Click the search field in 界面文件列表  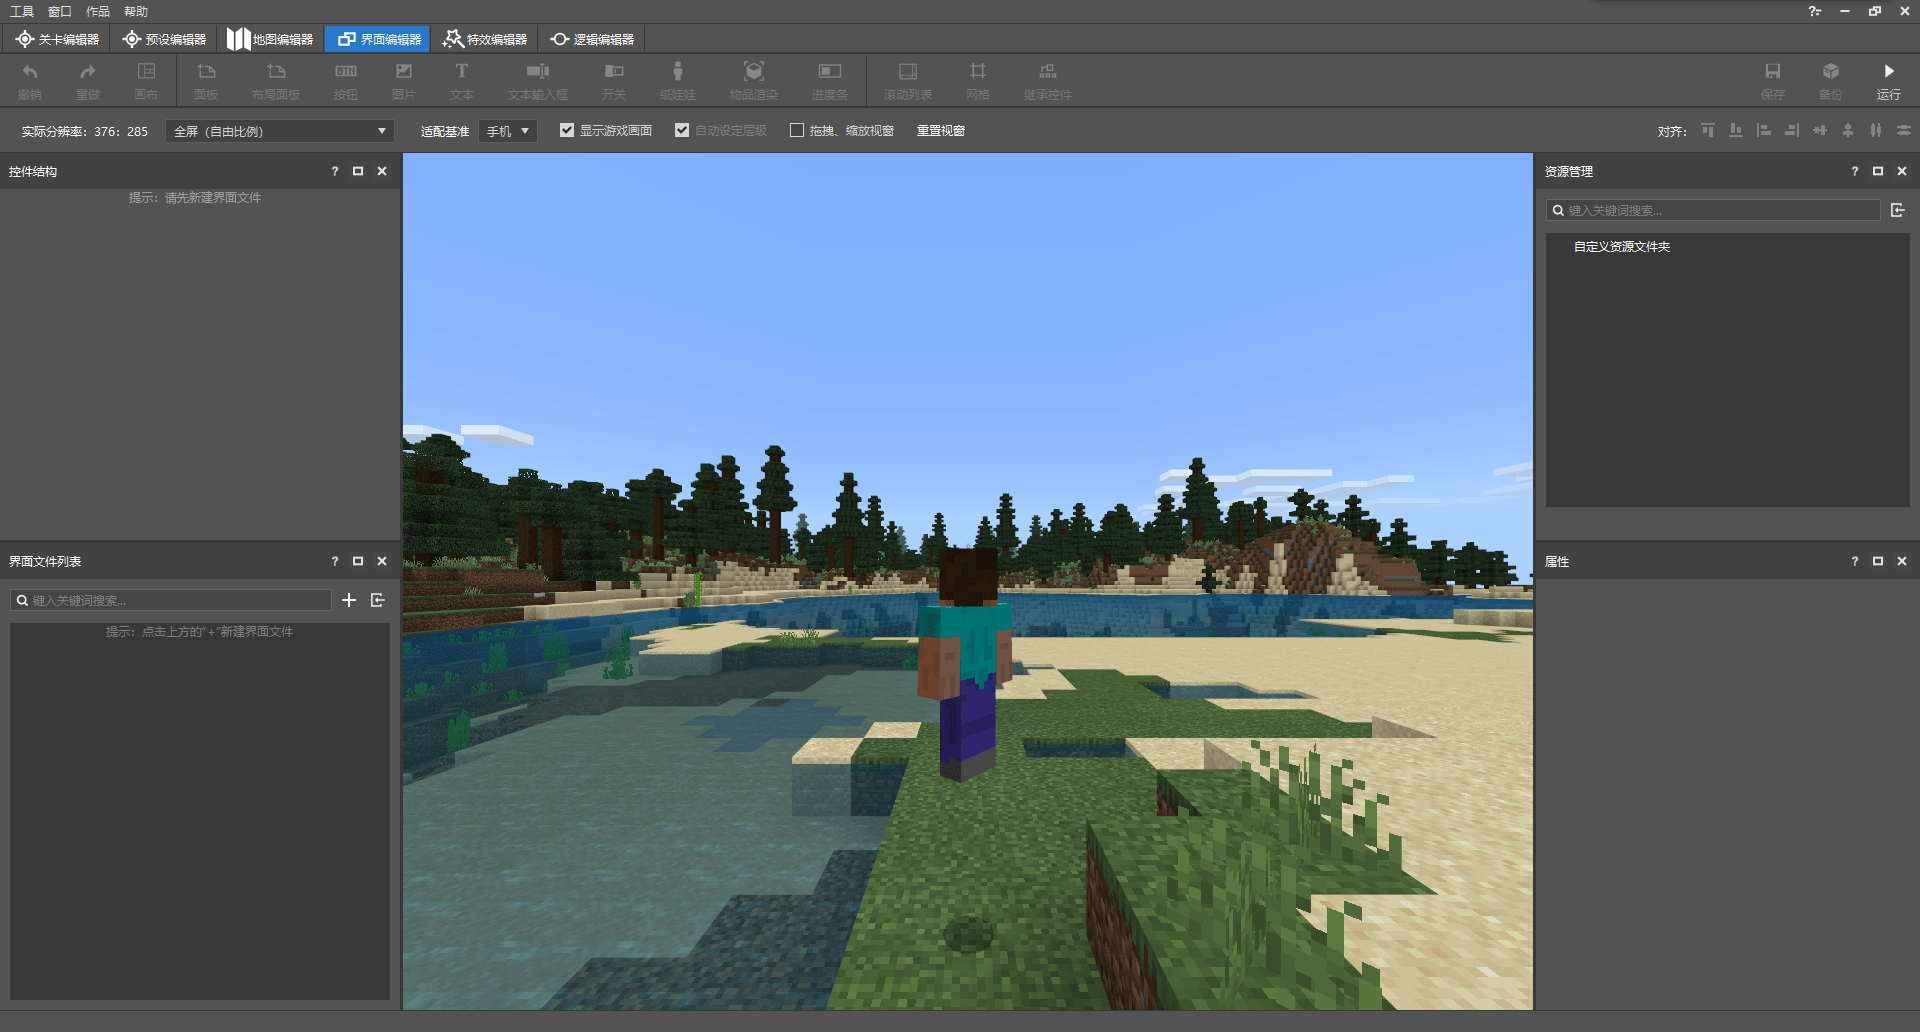coord(171,600)
